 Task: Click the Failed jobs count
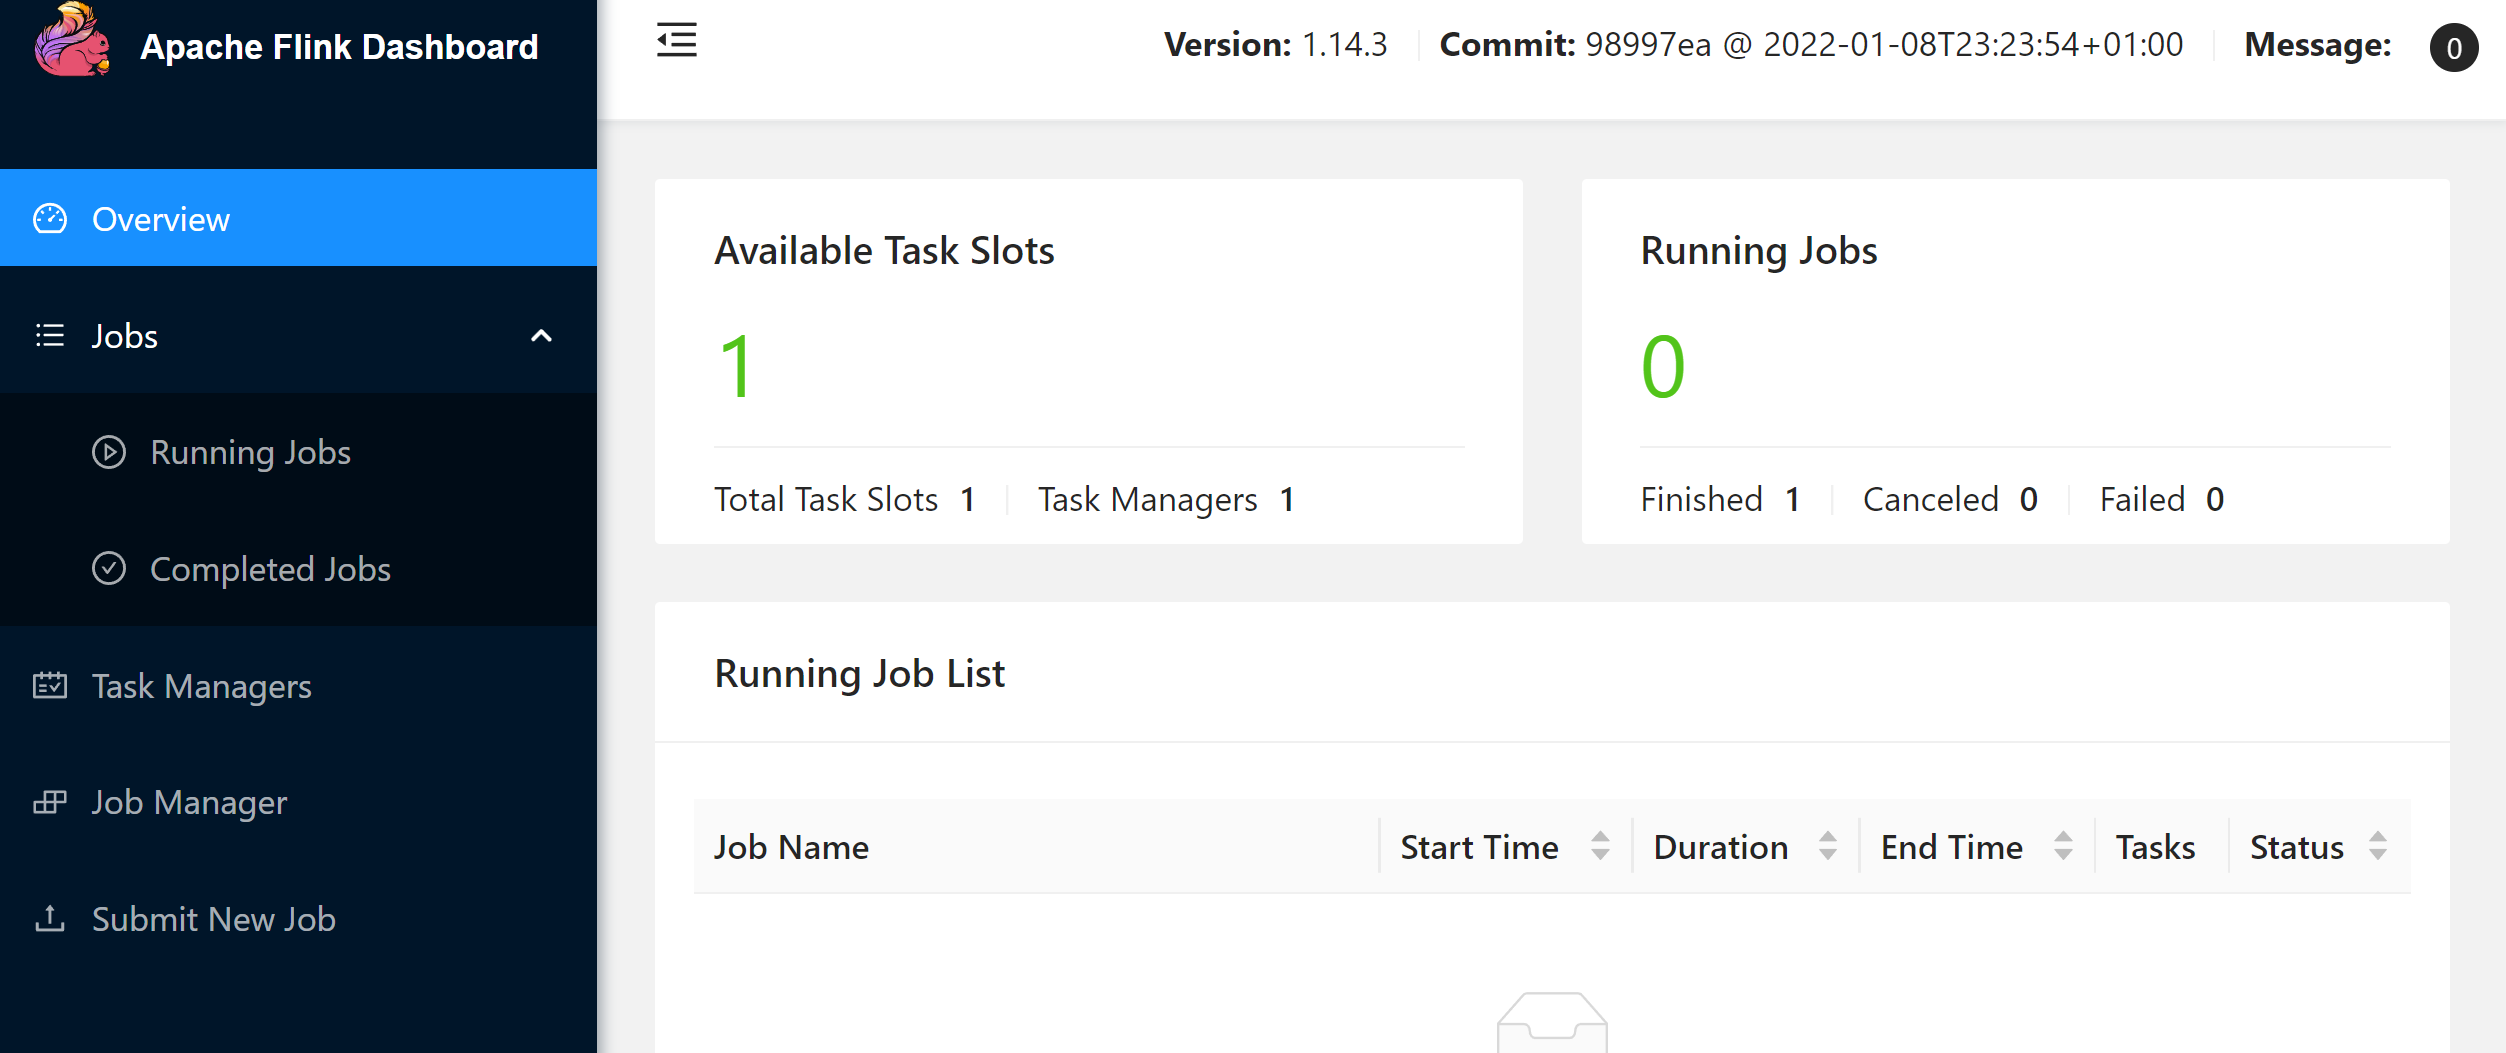tap(2215, 499)
